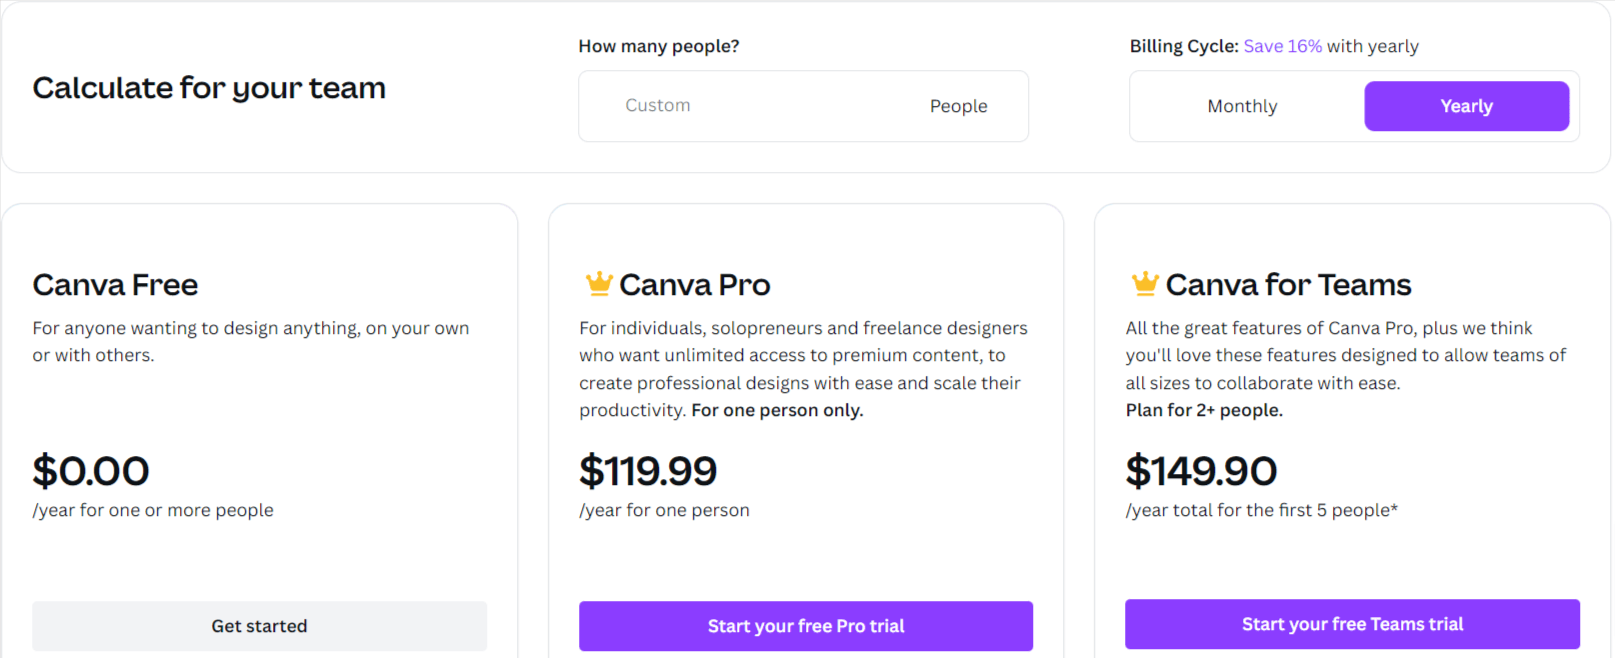Select the Yearly billing option
Screen dimensions: 1615x658
coord(1466,105)
